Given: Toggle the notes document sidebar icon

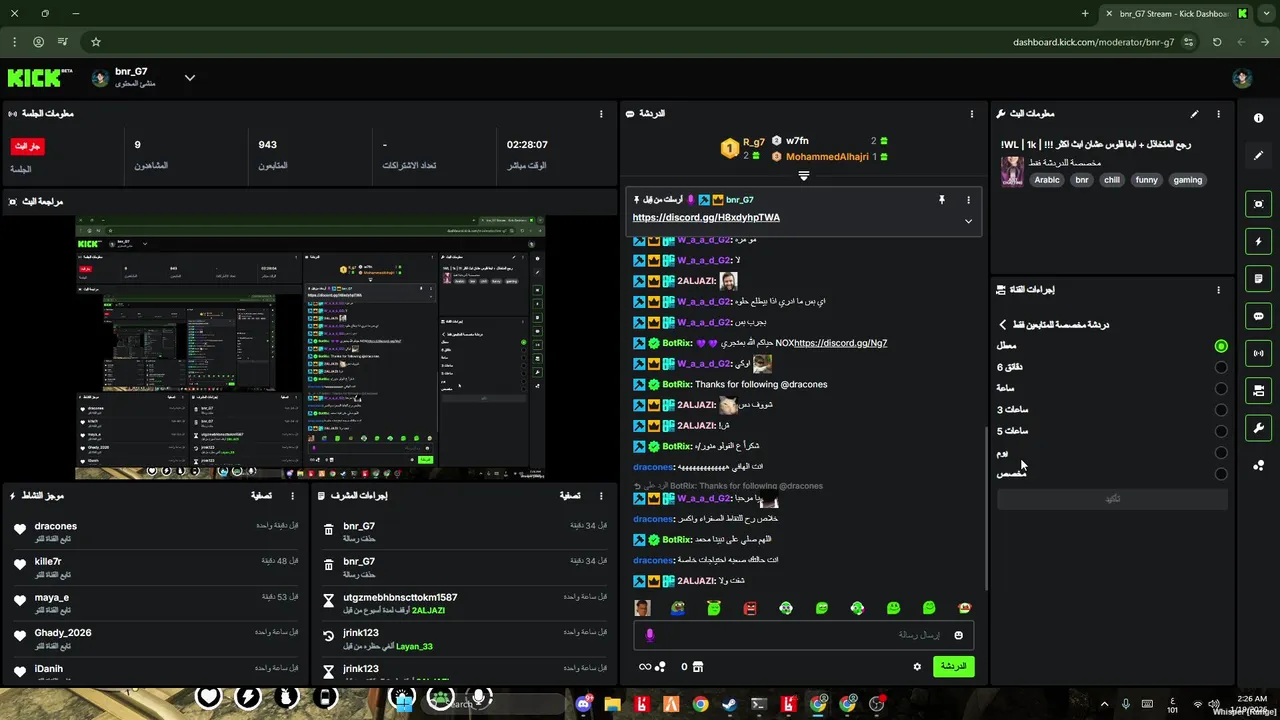Looking at the screenshot, I should (x=1258, y=278).
